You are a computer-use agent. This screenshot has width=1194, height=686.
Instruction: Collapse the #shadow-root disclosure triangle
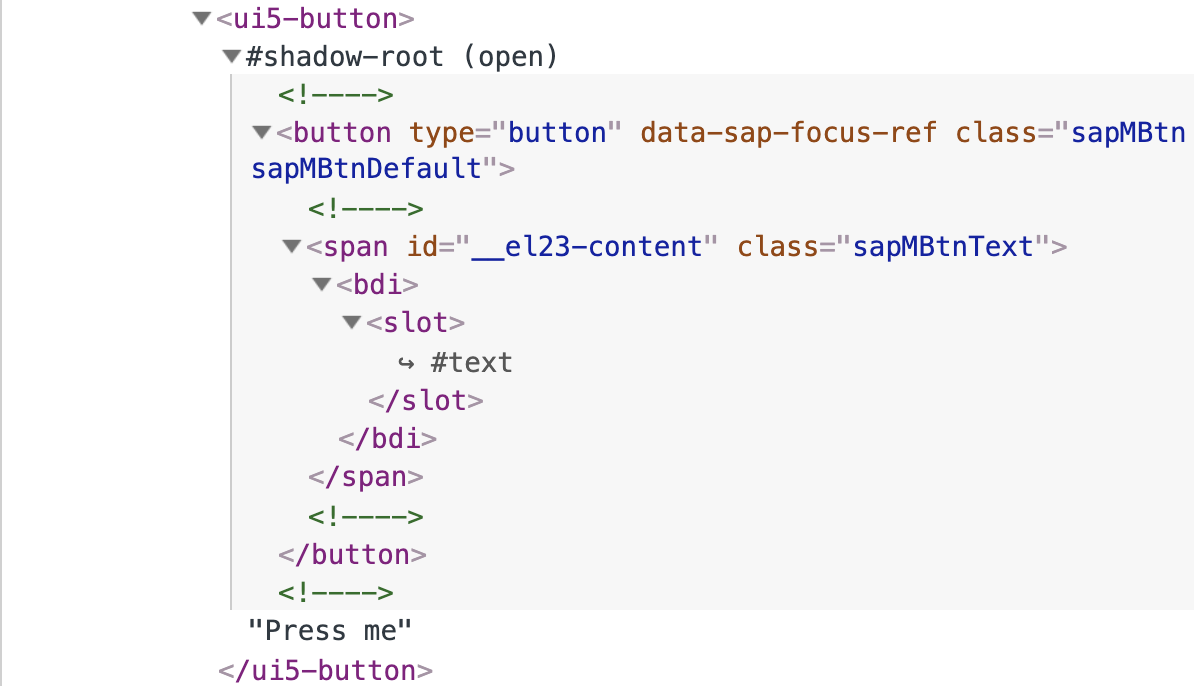coord(232,57)
